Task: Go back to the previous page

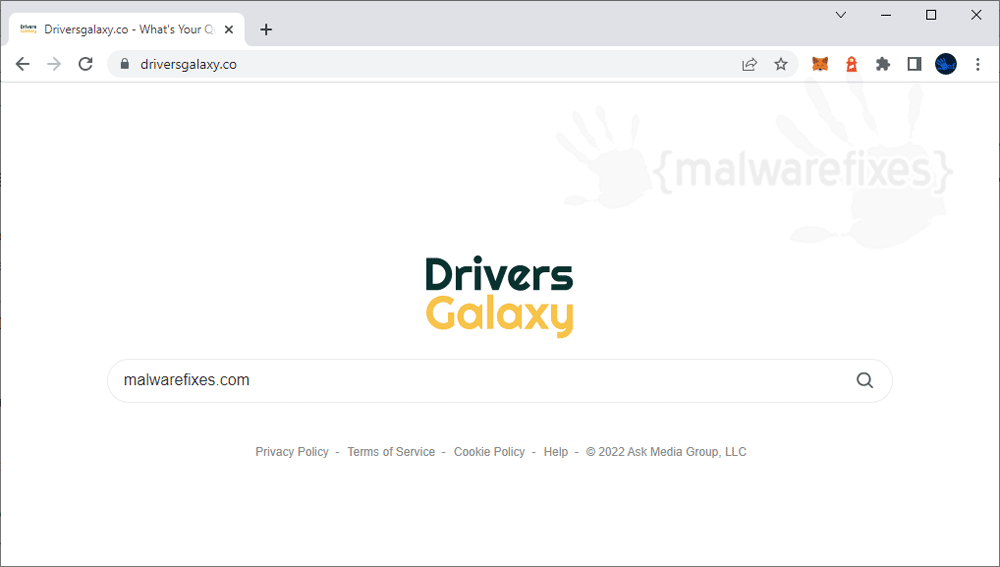Action: [x=22, y=64]
